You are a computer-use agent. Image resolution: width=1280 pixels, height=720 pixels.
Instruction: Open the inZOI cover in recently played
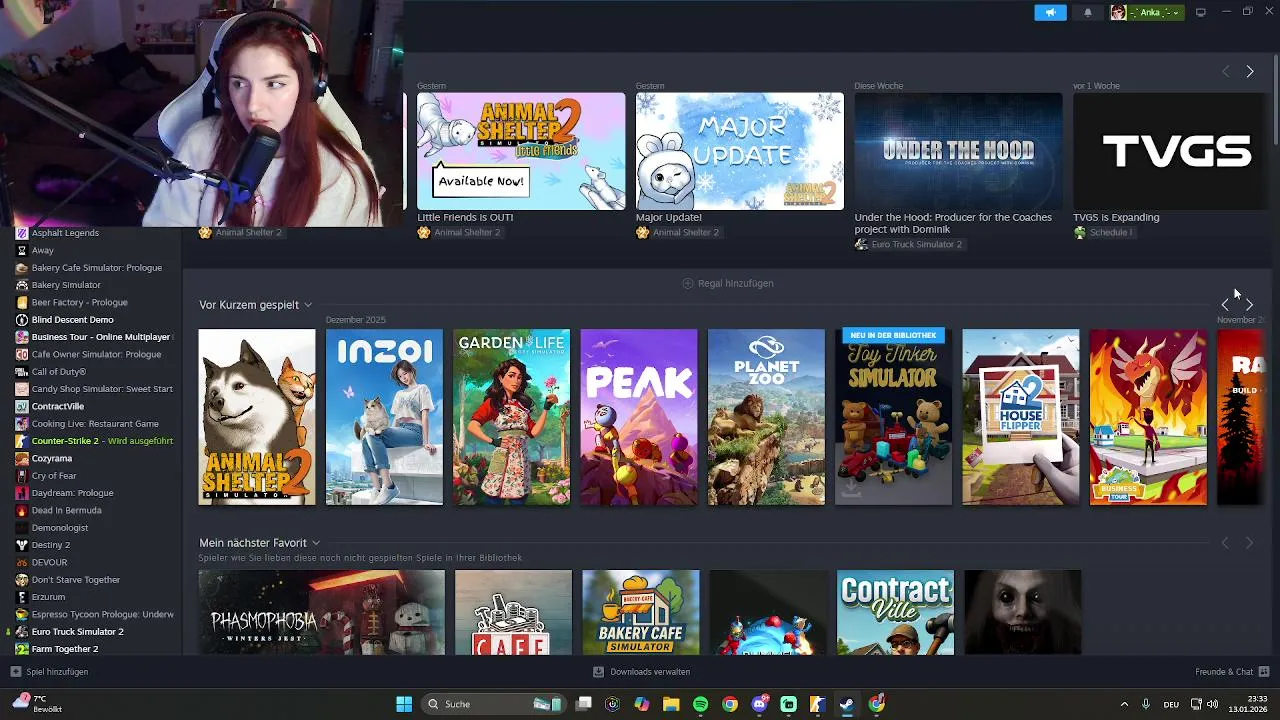[x=384, y=417]
